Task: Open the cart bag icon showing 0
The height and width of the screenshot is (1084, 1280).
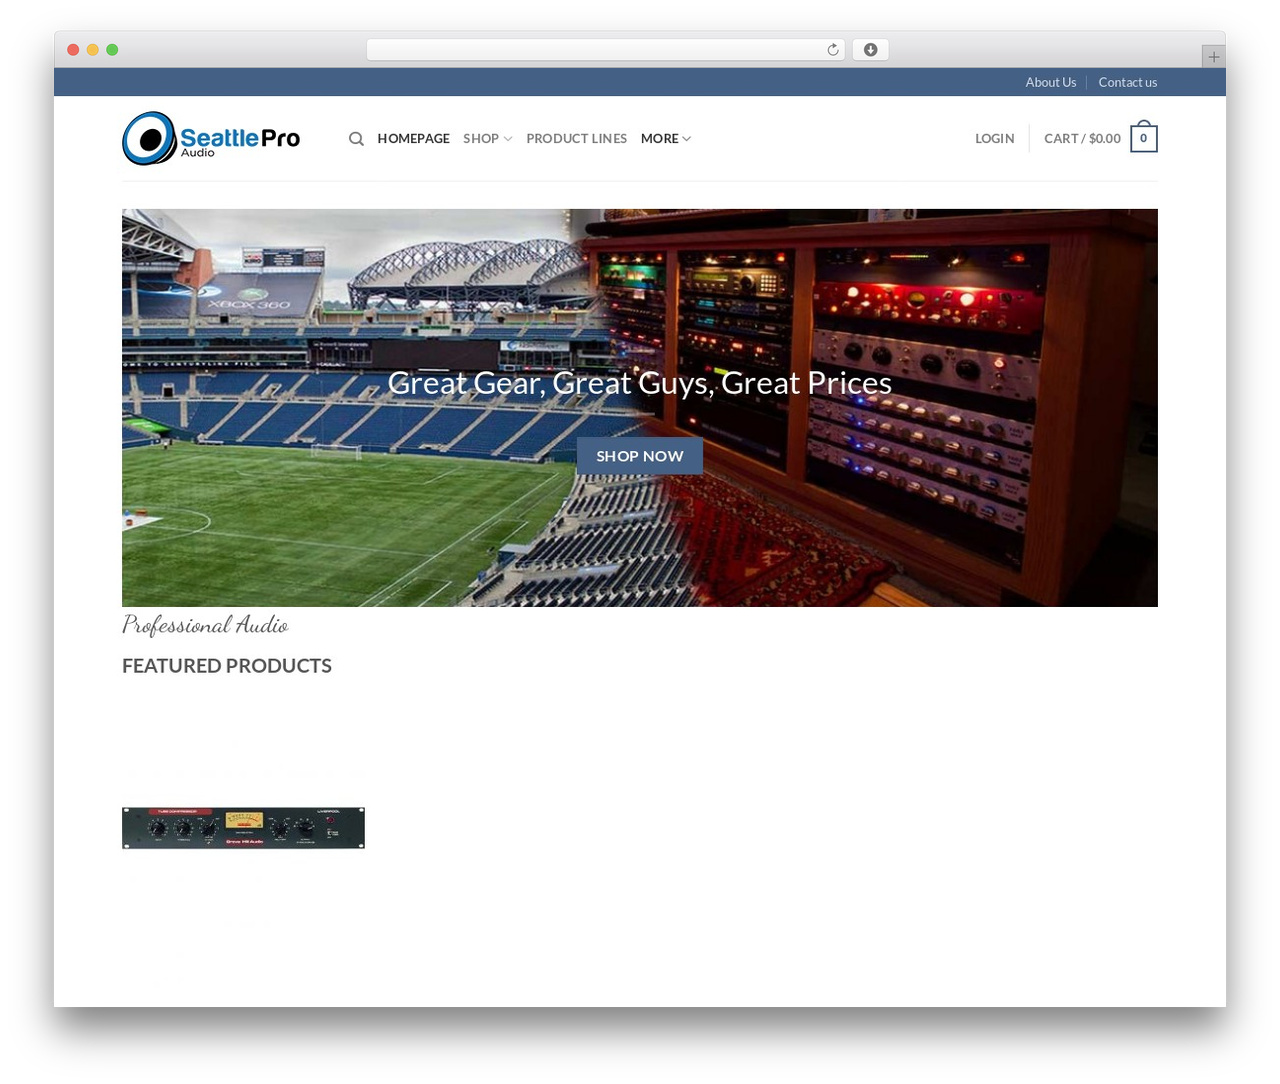Action: tap(1144, 138)
